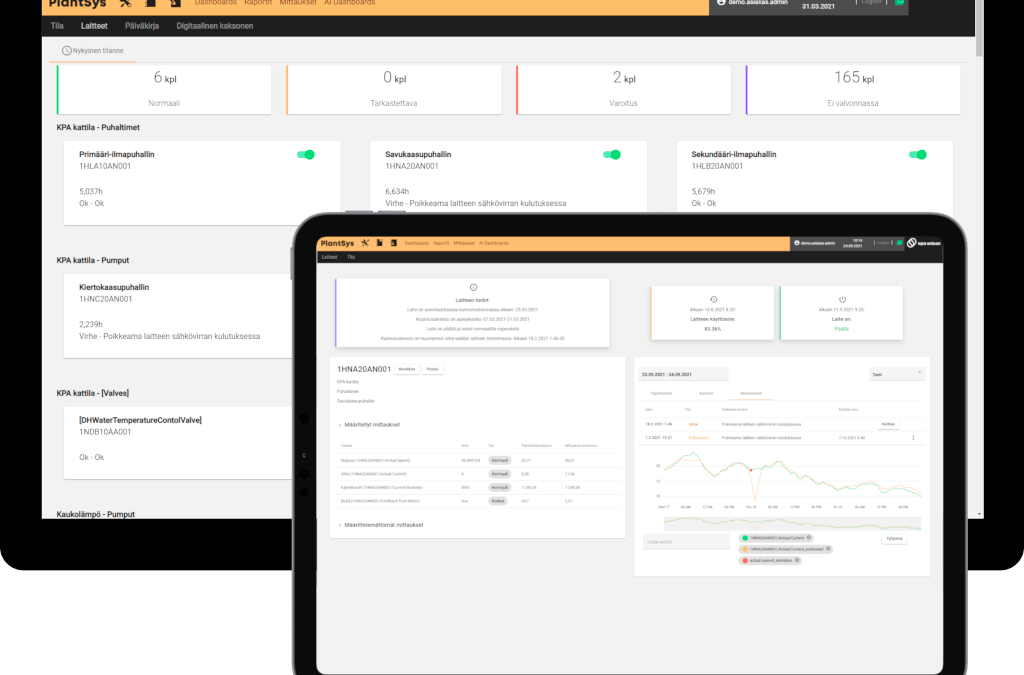Toggle the Sekundääri-ilmapuhallin switch
1024x675 pixels.
918,155
